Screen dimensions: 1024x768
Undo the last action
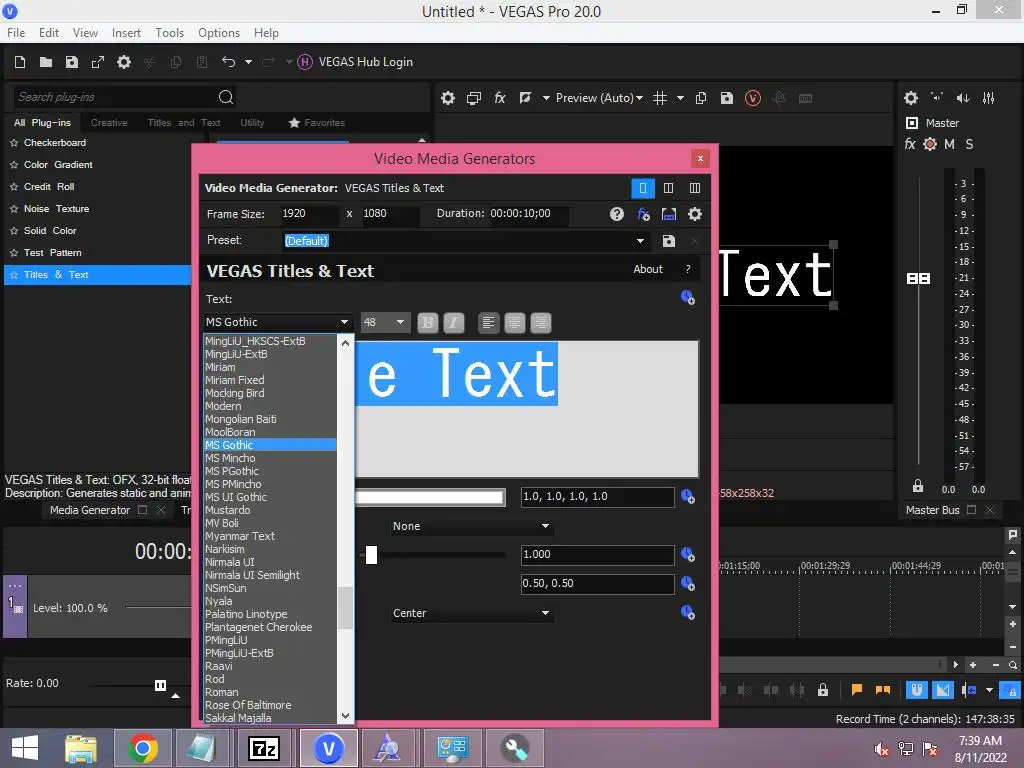pyautogui.click(x=229, y=62)
